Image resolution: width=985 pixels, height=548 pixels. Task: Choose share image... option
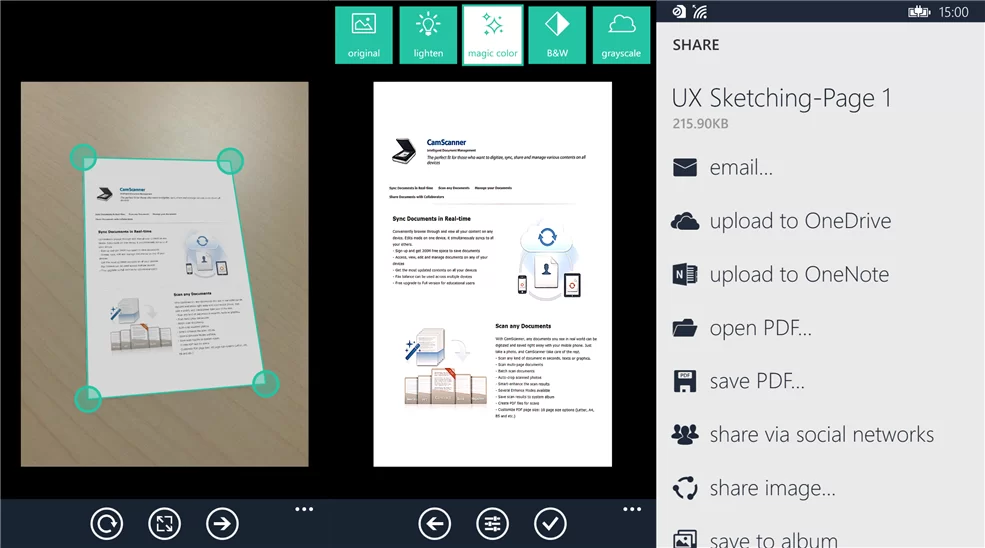[773, 488]
